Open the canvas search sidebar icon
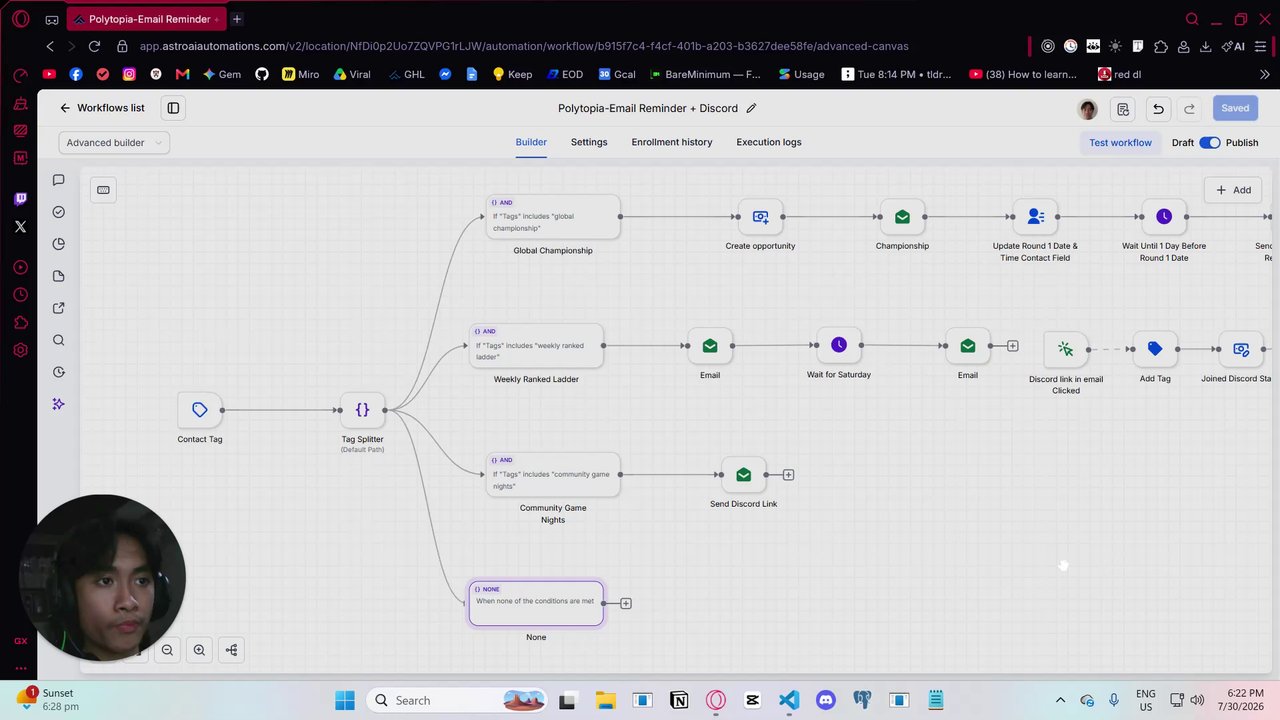 click(x=58, y=340)
